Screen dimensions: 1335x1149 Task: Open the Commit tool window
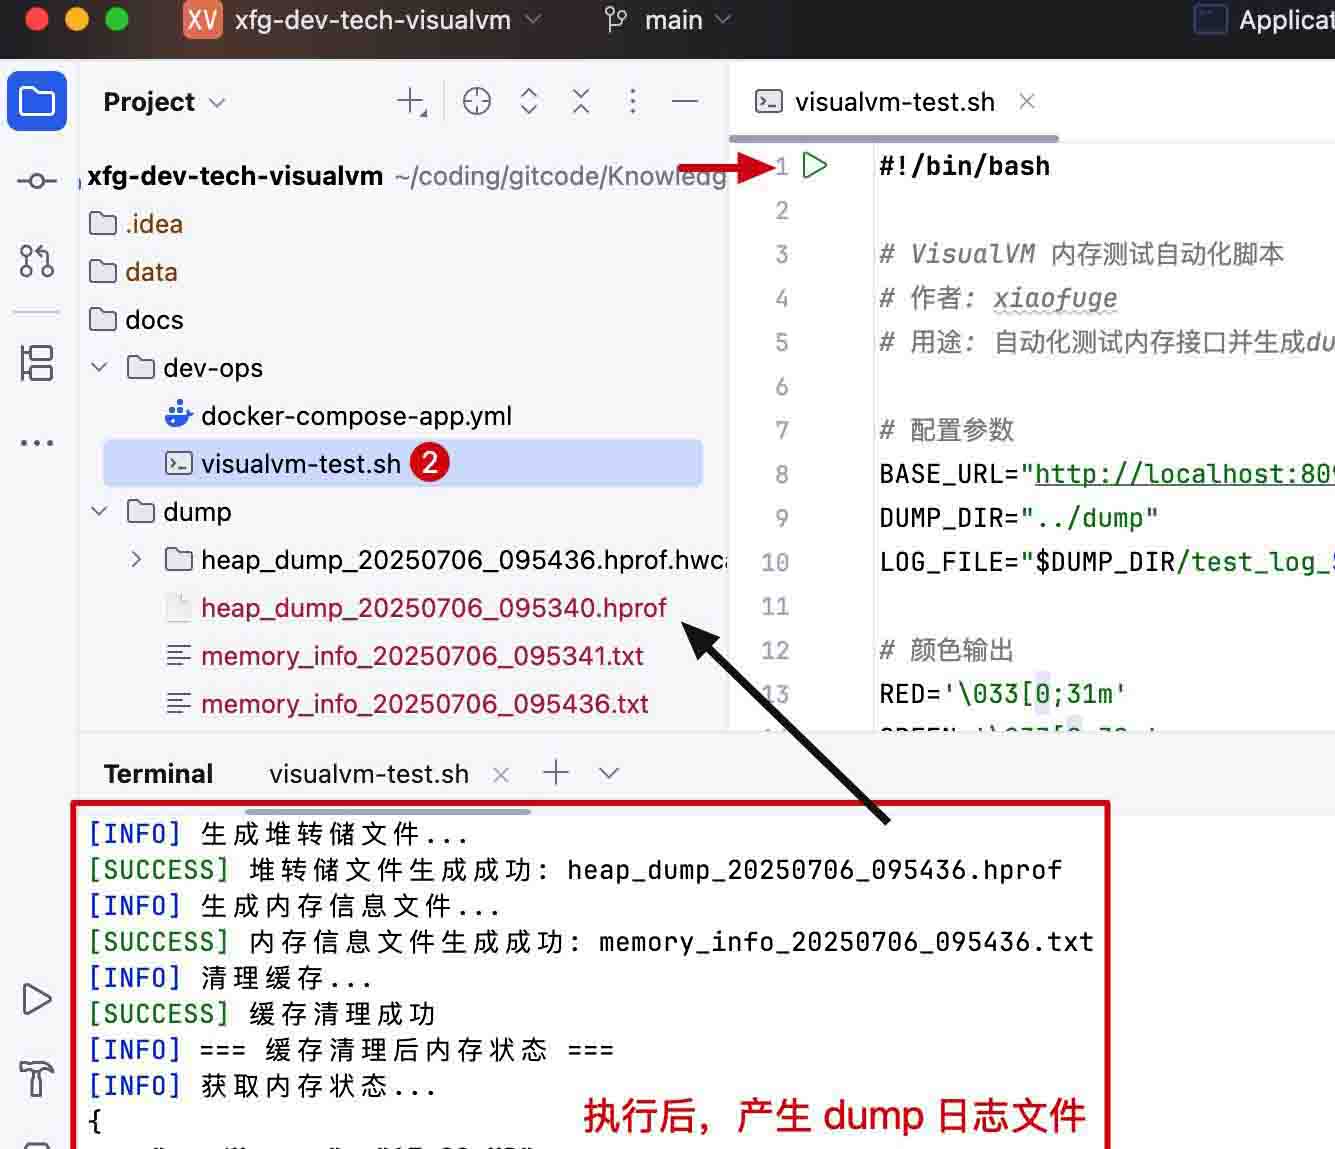point(37,181)
